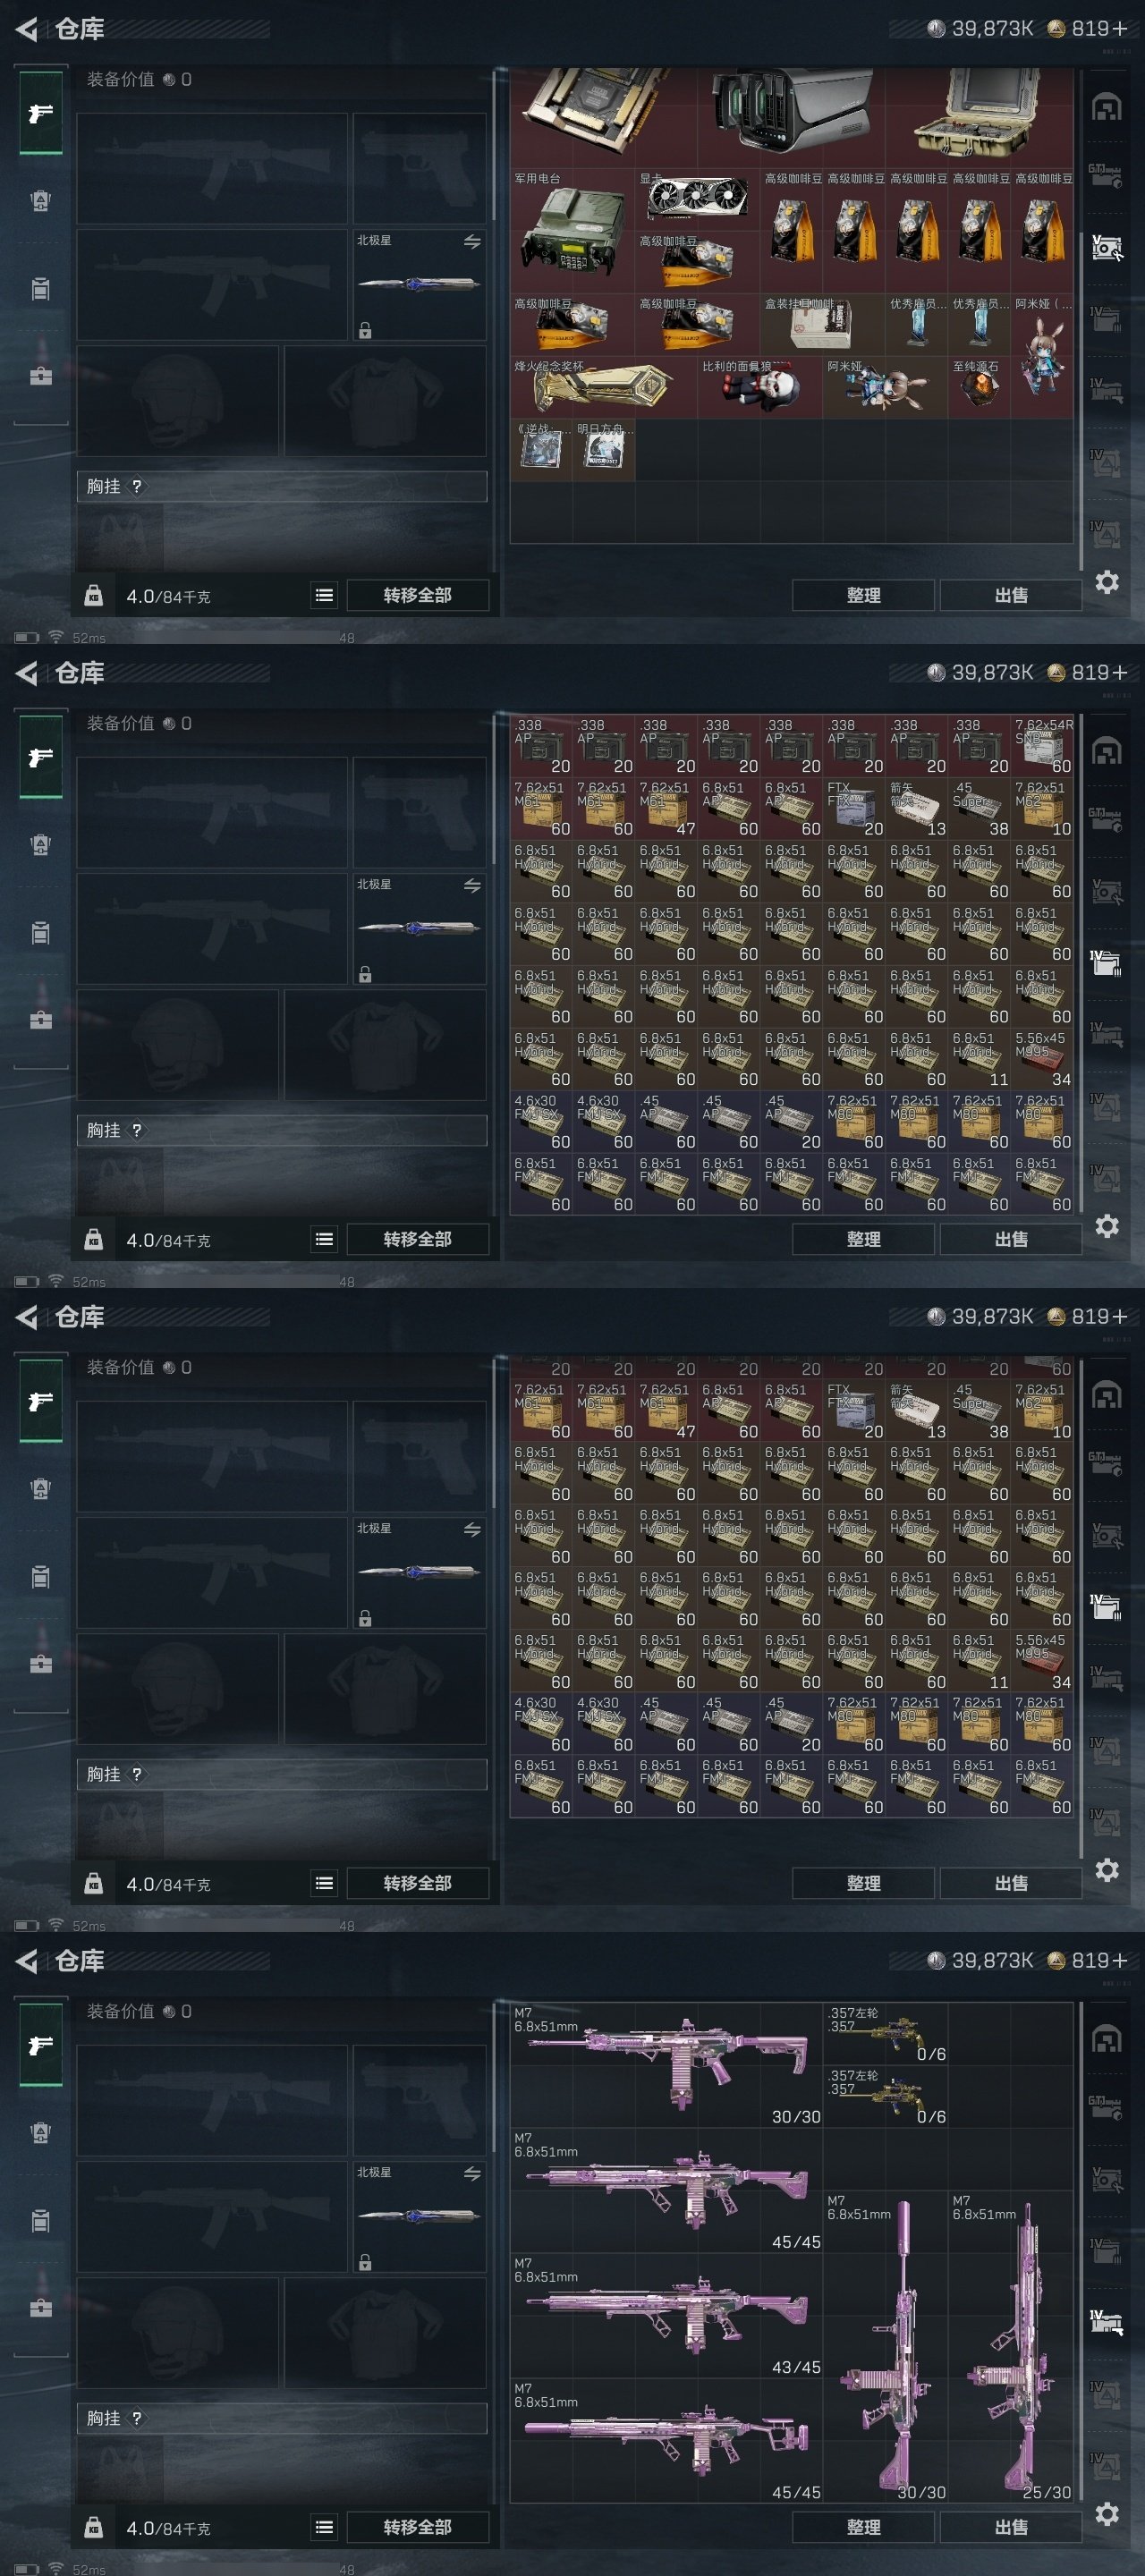Select the vertical M7 rifle with 25/30

click(1010, 2346)
